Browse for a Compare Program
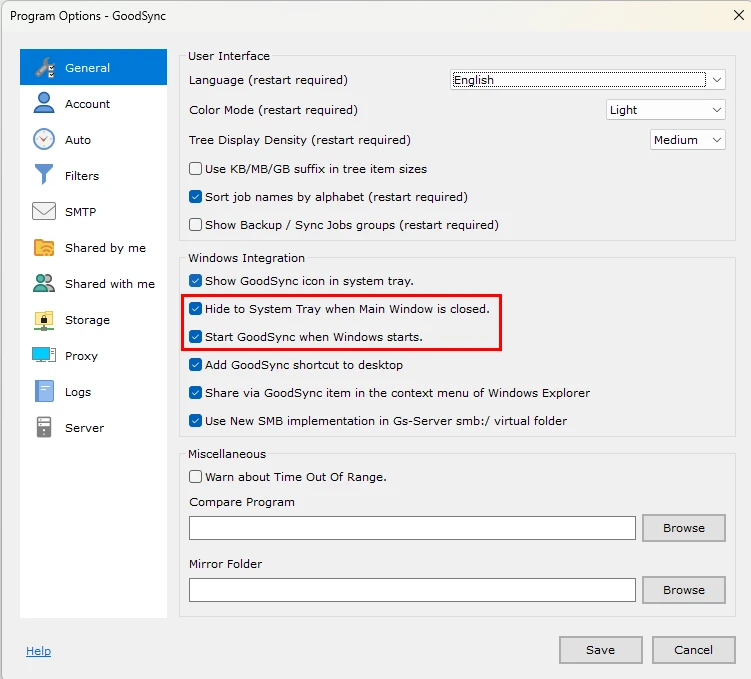This screenshot has height=679, width=751. [683, 528]
